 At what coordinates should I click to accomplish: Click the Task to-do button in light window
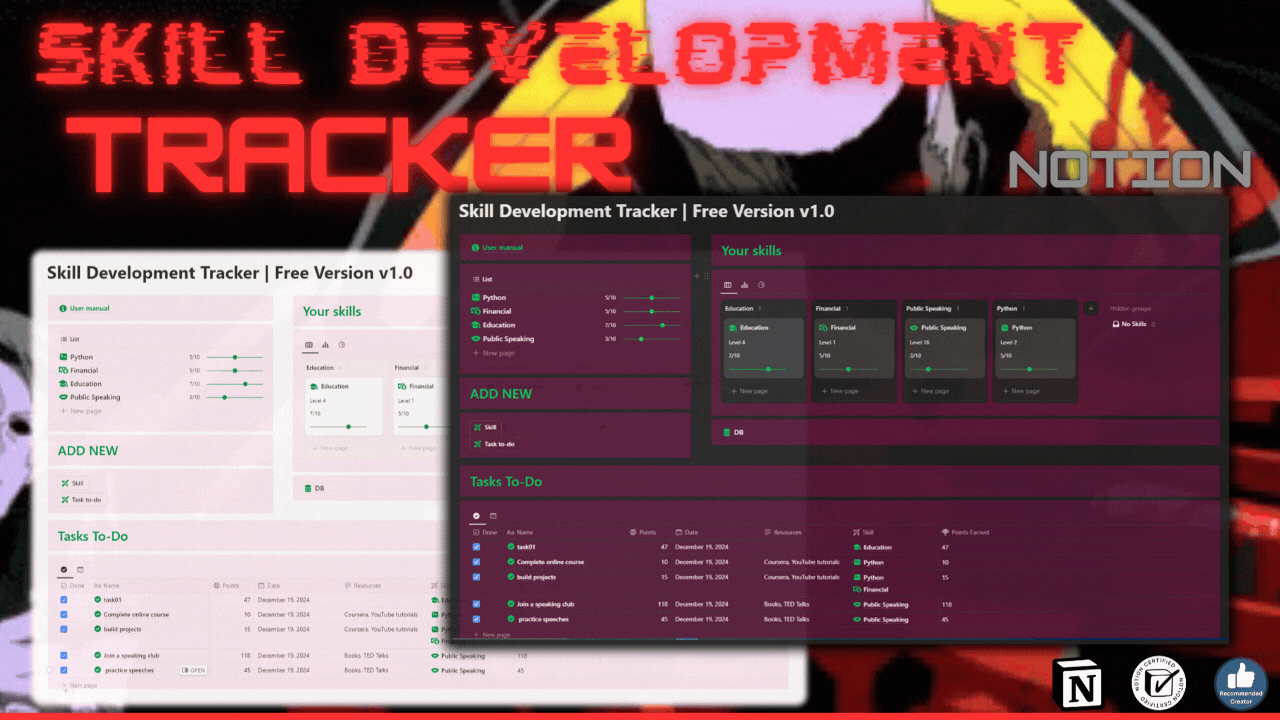pyautogui.click(x=81, y=499)
